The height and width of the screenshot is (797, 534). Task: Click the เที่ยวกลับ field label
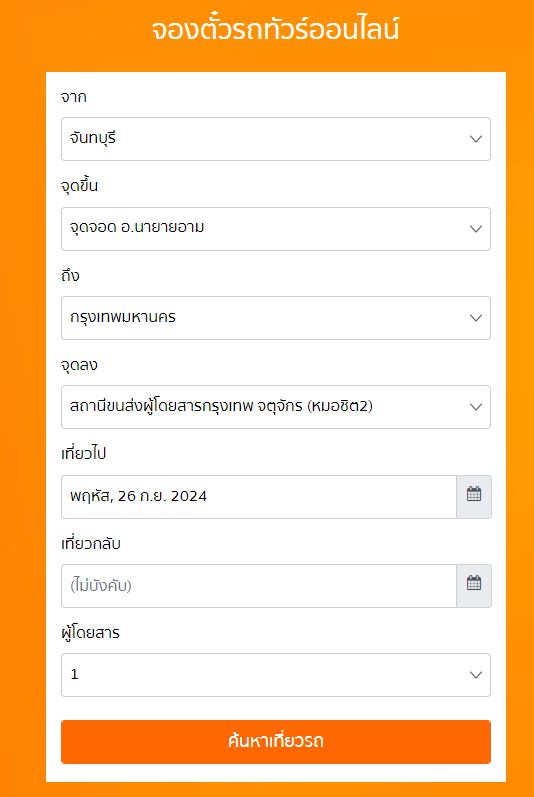pos(91,543)
